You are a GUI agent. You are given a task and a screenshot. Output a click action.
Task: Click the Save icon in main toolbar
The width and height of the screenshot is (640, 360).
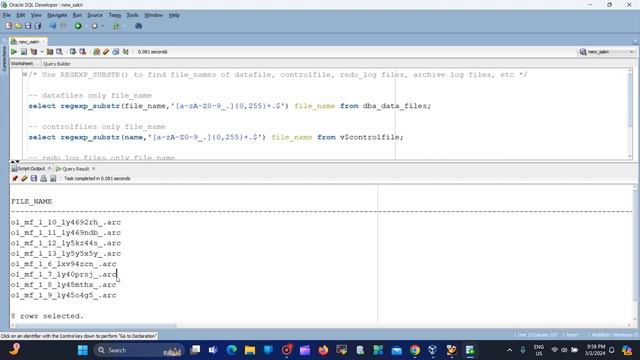coord(28,26)
